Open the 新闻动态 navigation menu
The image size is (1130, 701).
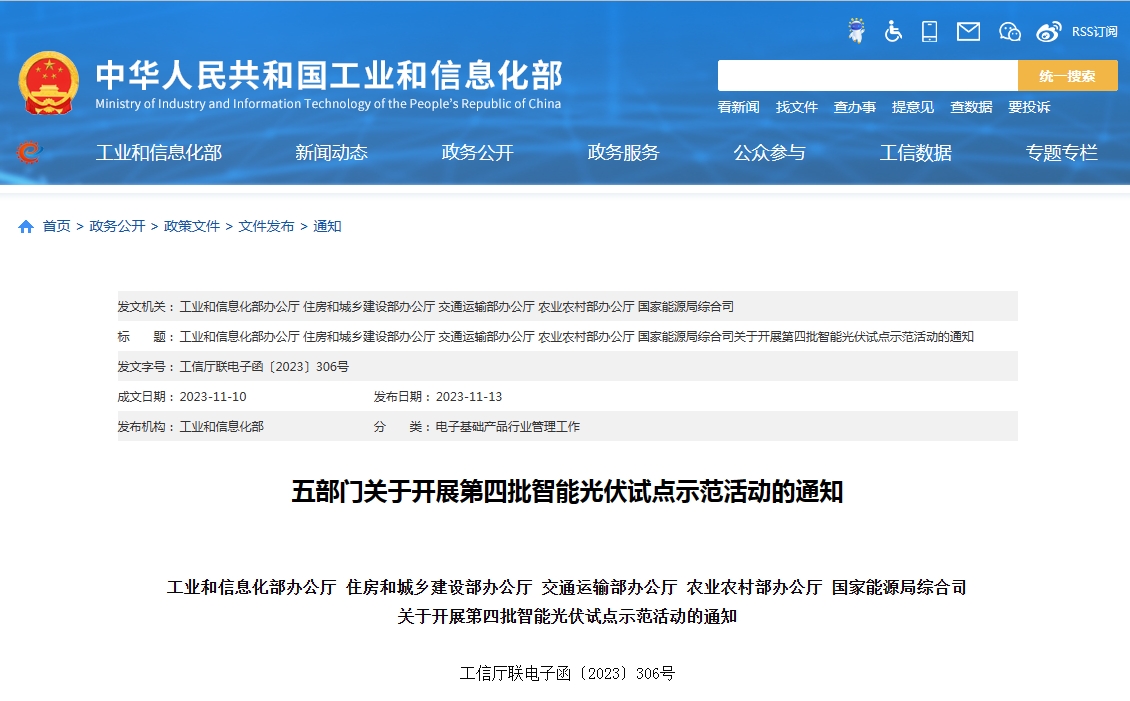pos(331,153)
